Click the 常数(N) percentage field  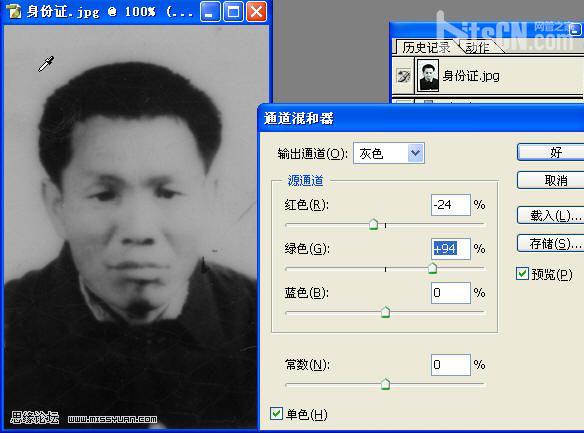coord(451,364)
